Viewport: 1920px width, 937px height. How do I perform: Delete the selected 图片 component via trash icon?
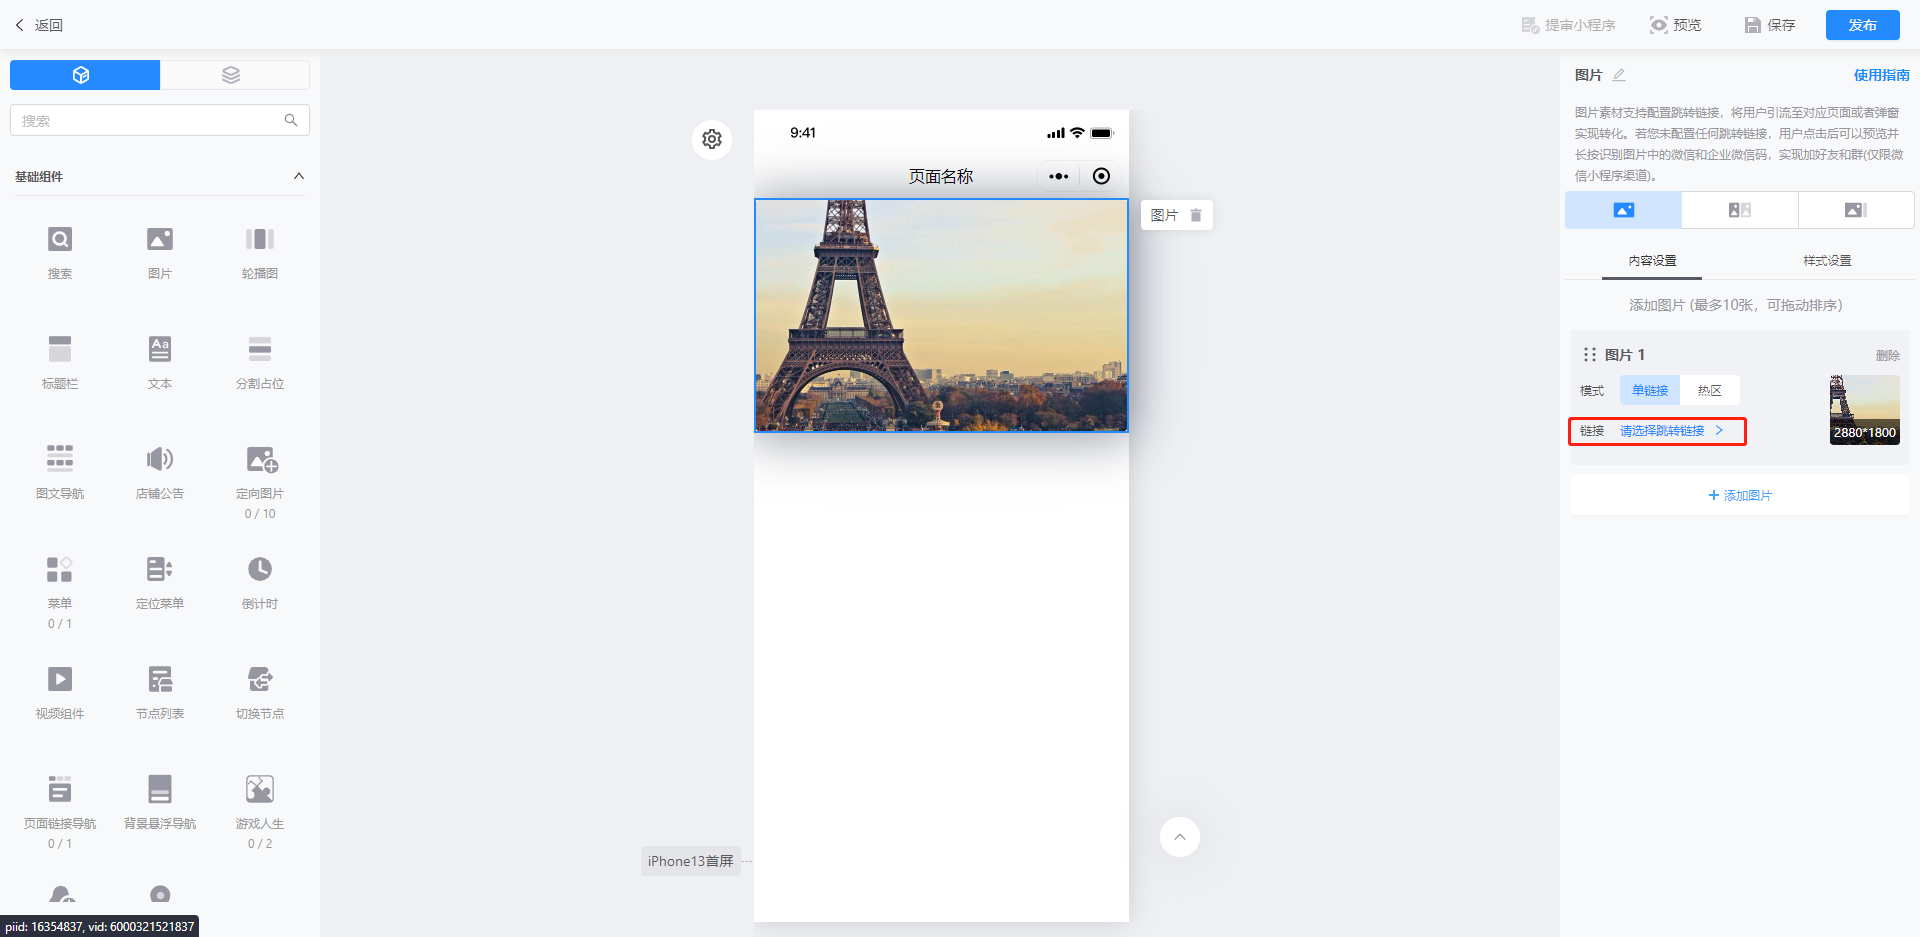(1196, 215)
